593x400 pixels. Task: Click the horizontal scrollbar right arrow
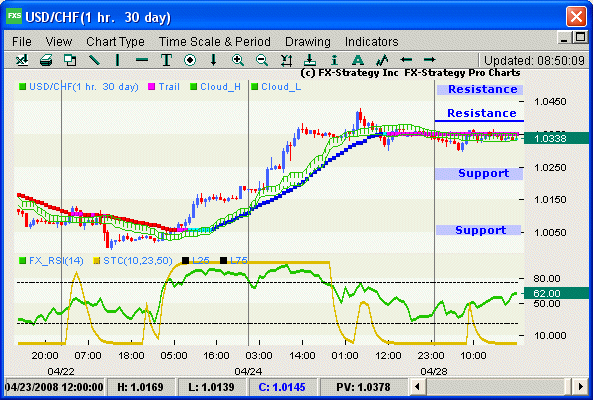(x=581, y=387)
